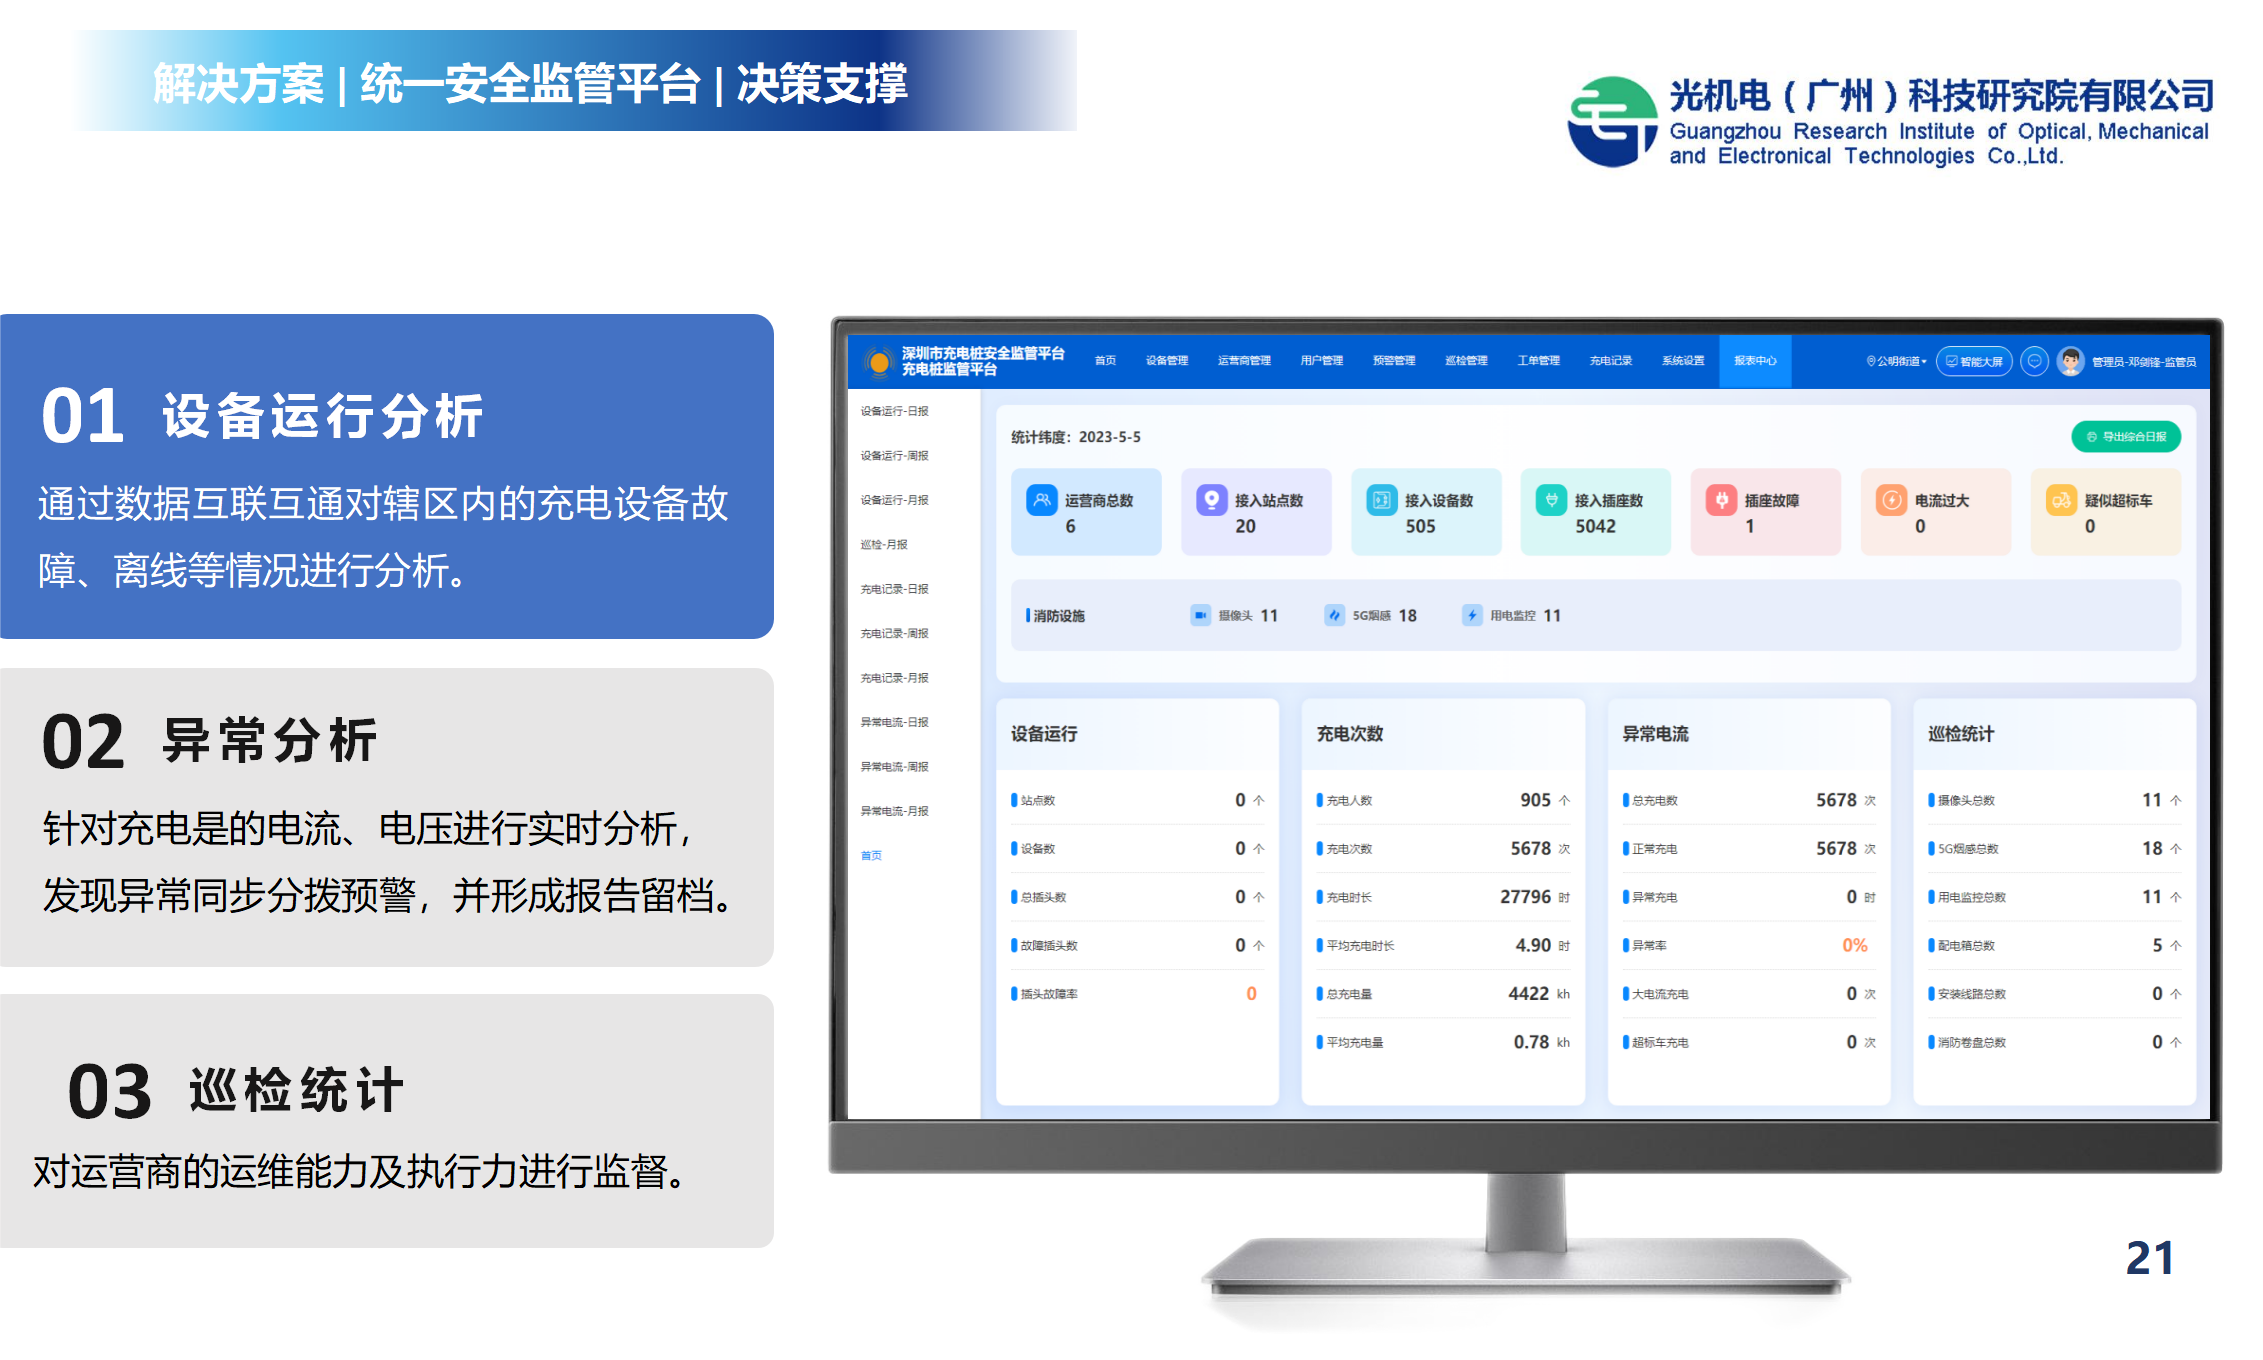Click the orange 电流过大 lightning icon
2263x1360 pixels.
1891,500
